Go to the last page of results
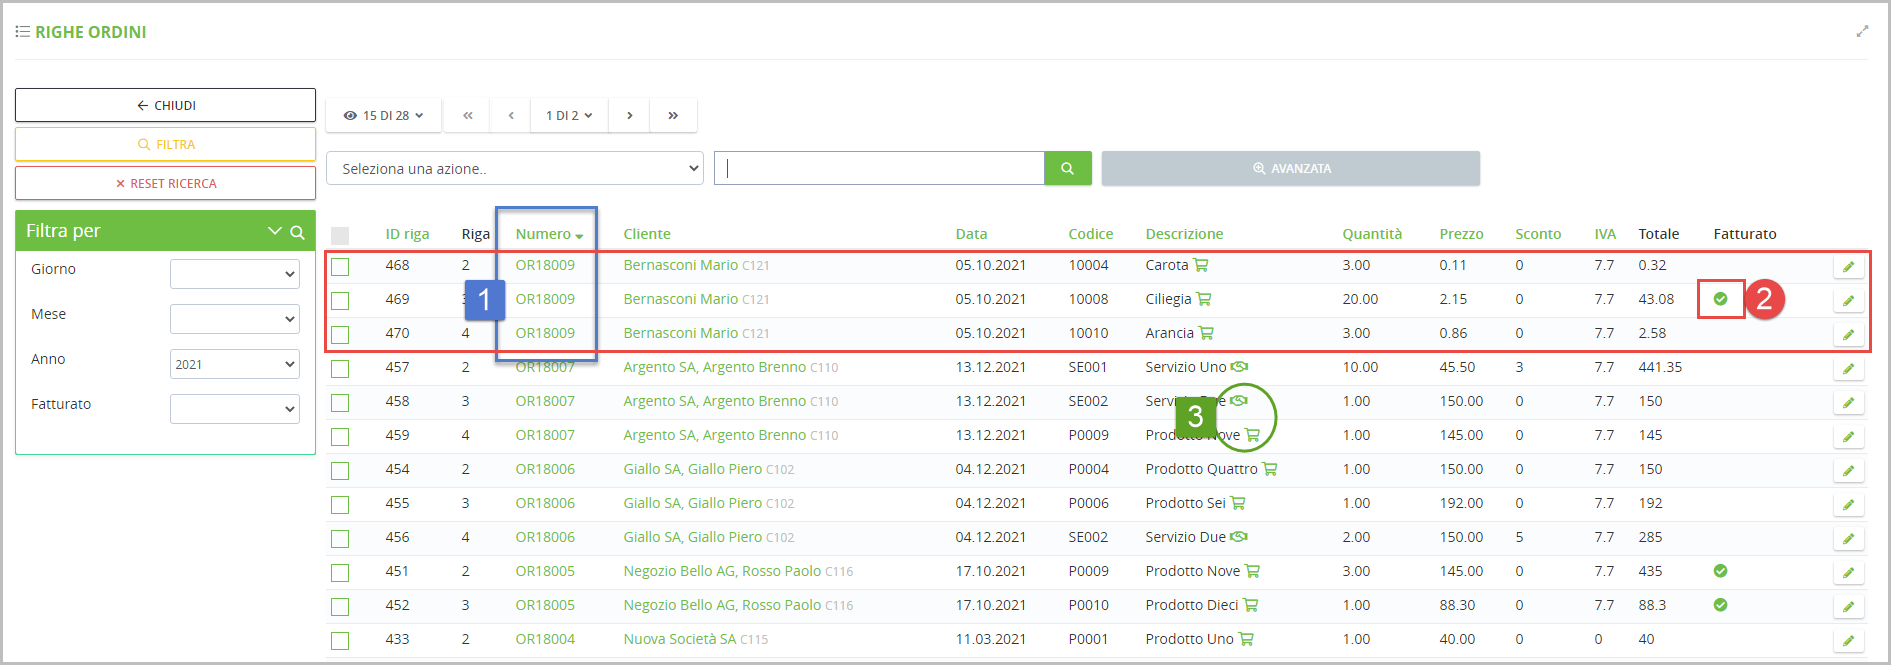Screen dimensions: 1891x665 coord(673,116)
